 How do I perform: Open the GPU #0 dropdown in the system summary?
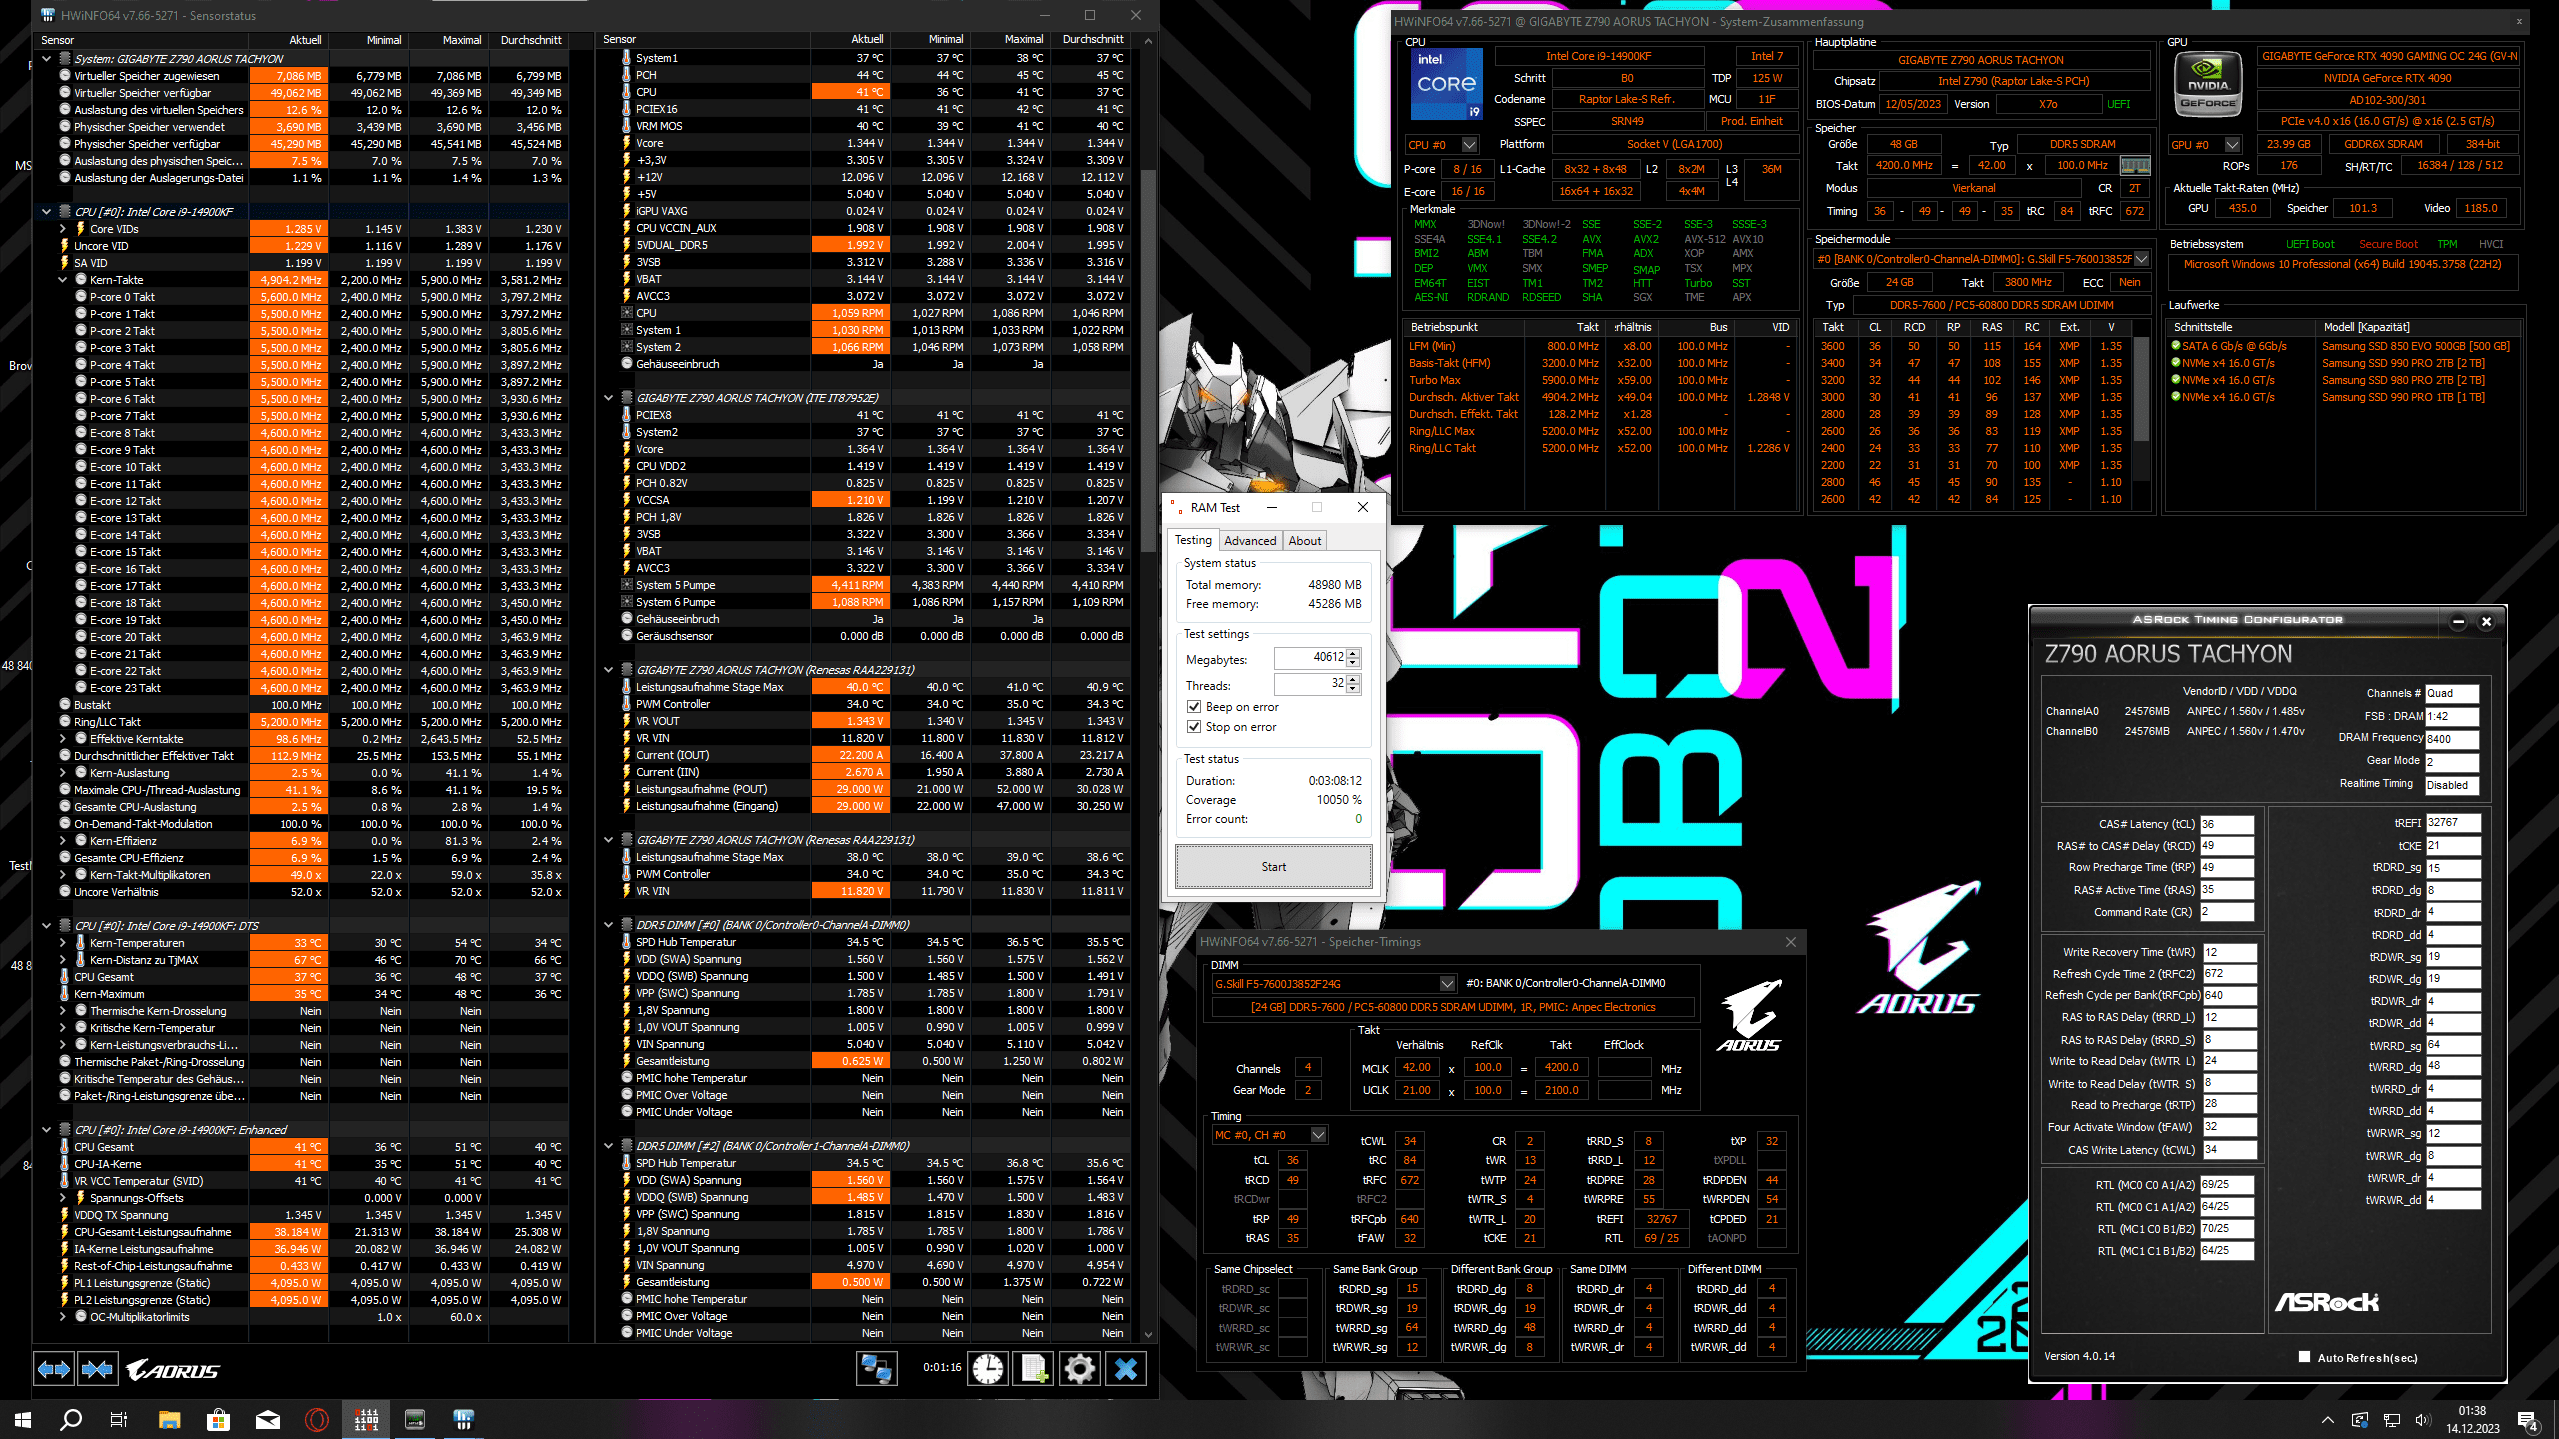click(2232, 145)
